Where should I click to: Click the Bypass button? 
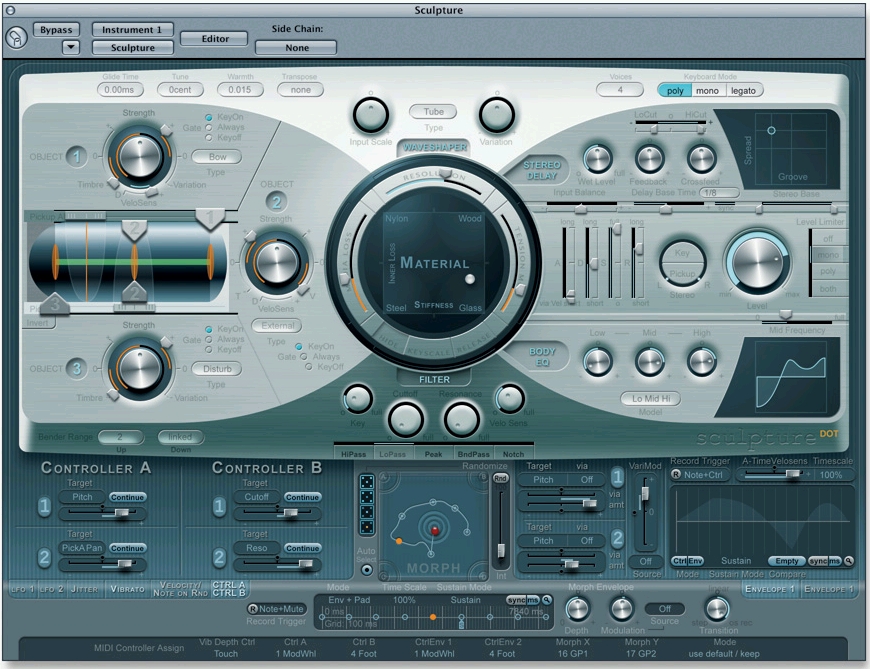[56, 30]
